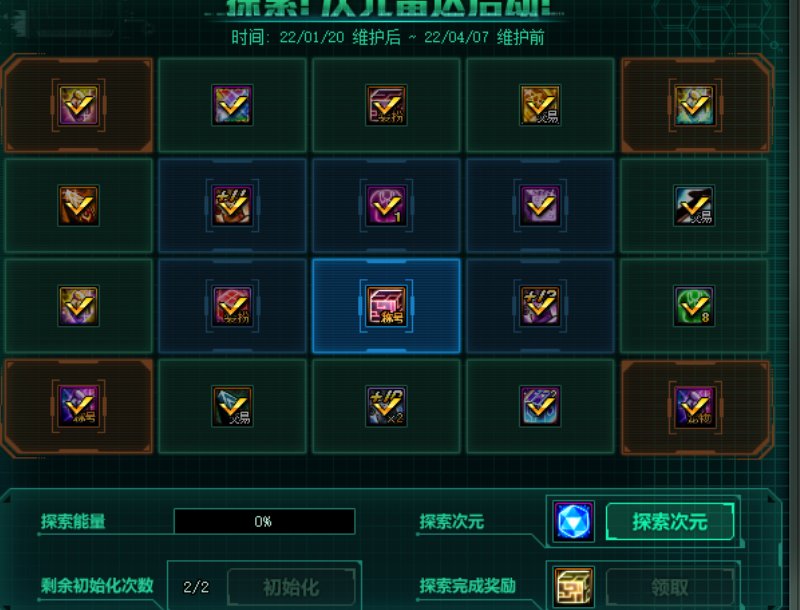This screenshot has width=800, height=610.
Task: Click the 2/2 remaining resets counter
Action: click(196, 587)
